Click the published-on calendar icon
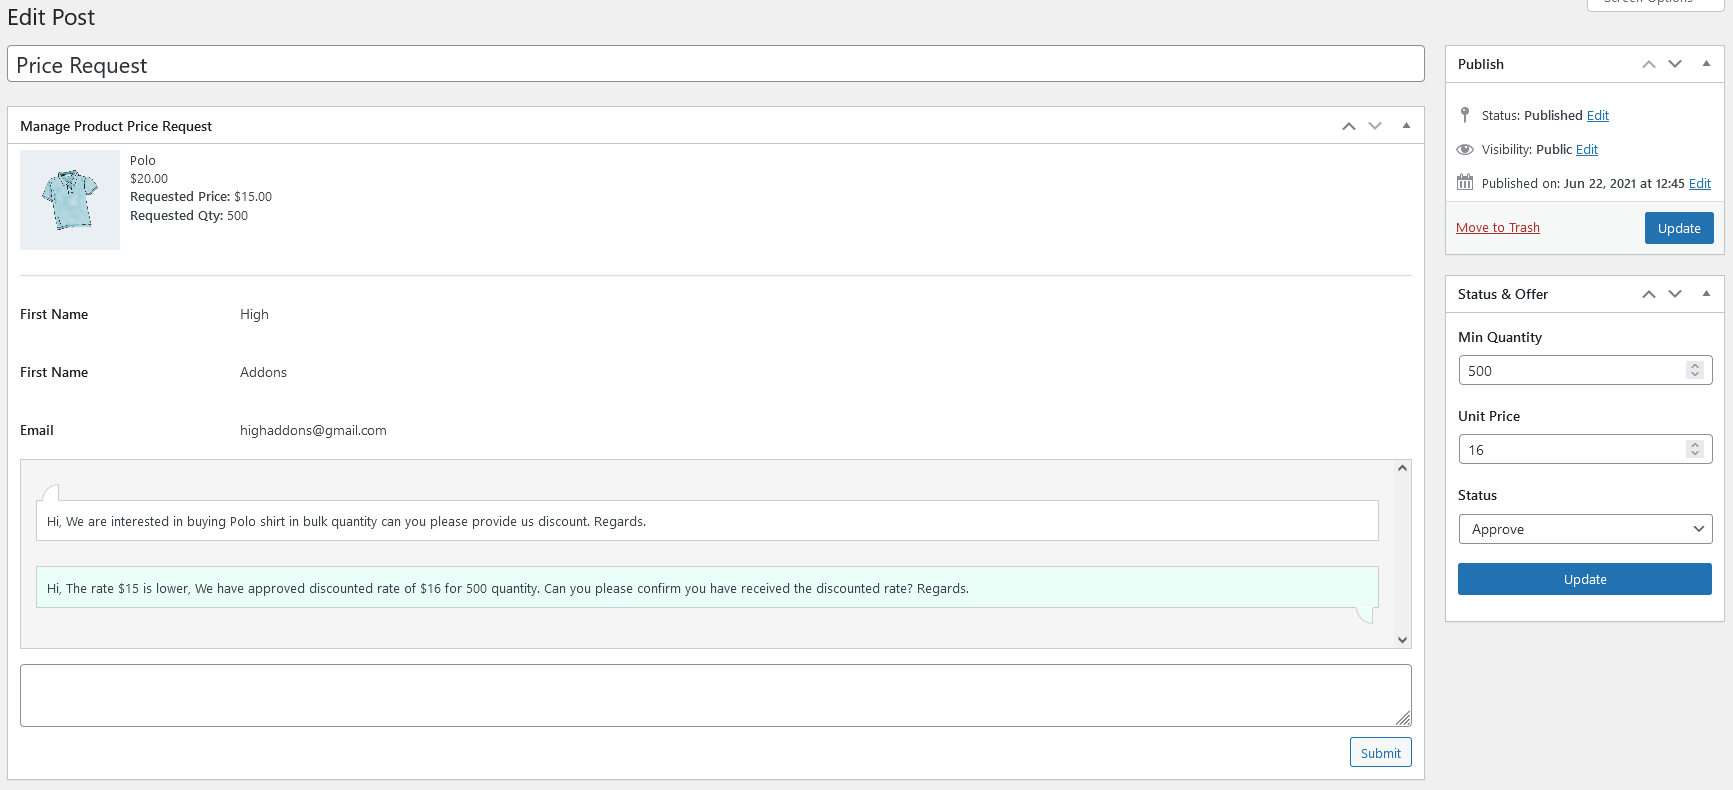Image resolution: width=1733 pixels, height=790 pixels. coord(1465,182)
